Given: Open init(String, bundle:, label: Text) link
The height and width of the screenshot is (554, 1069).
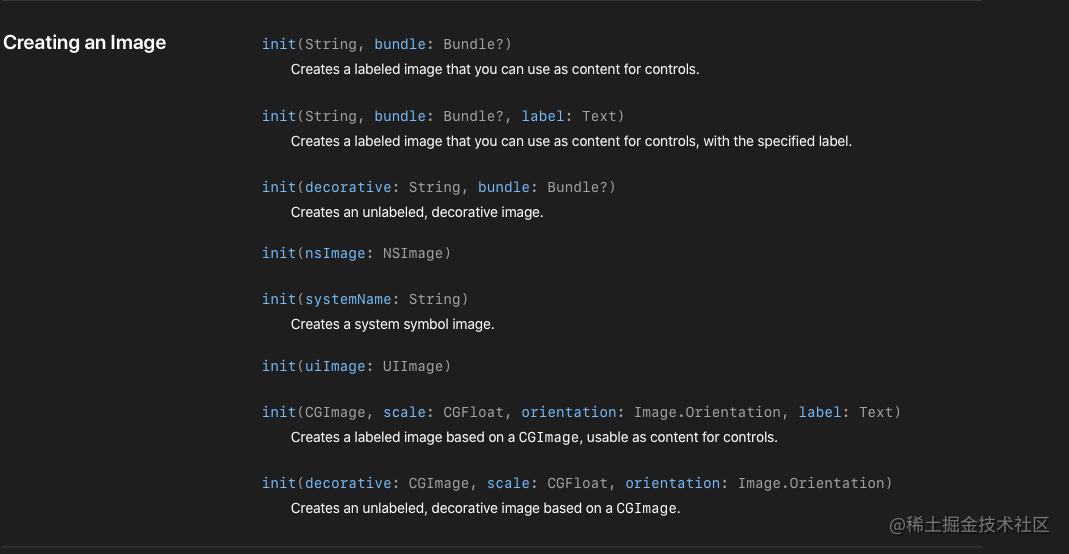Looking at the screenshot, I should pos(443,117).
